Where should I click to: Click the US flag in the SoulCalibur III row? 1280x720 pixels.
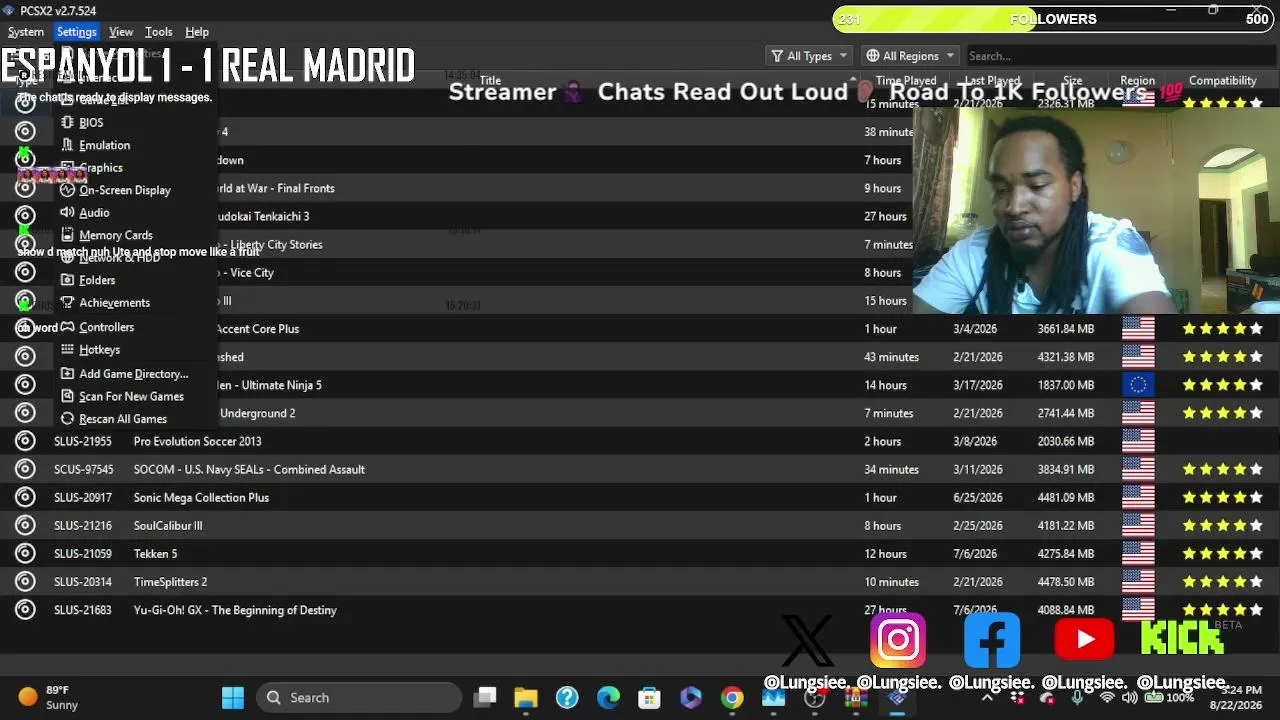point(1138,526)
